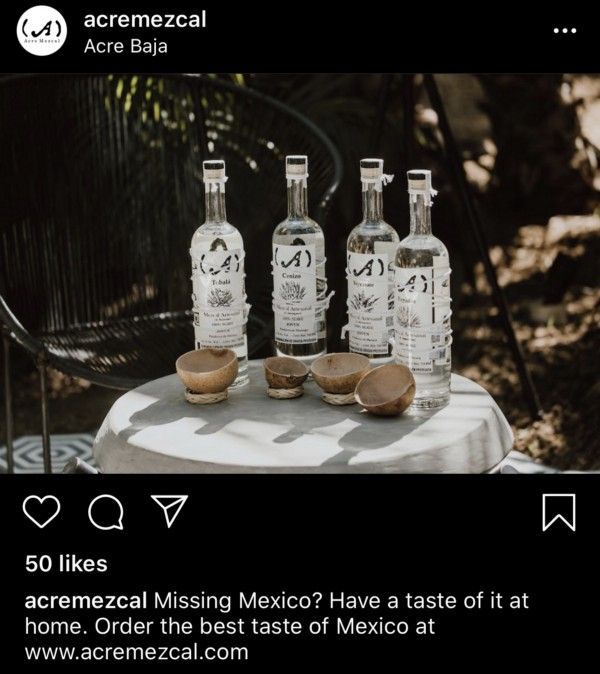Share the post using paper plane icon

click(169, 511)
